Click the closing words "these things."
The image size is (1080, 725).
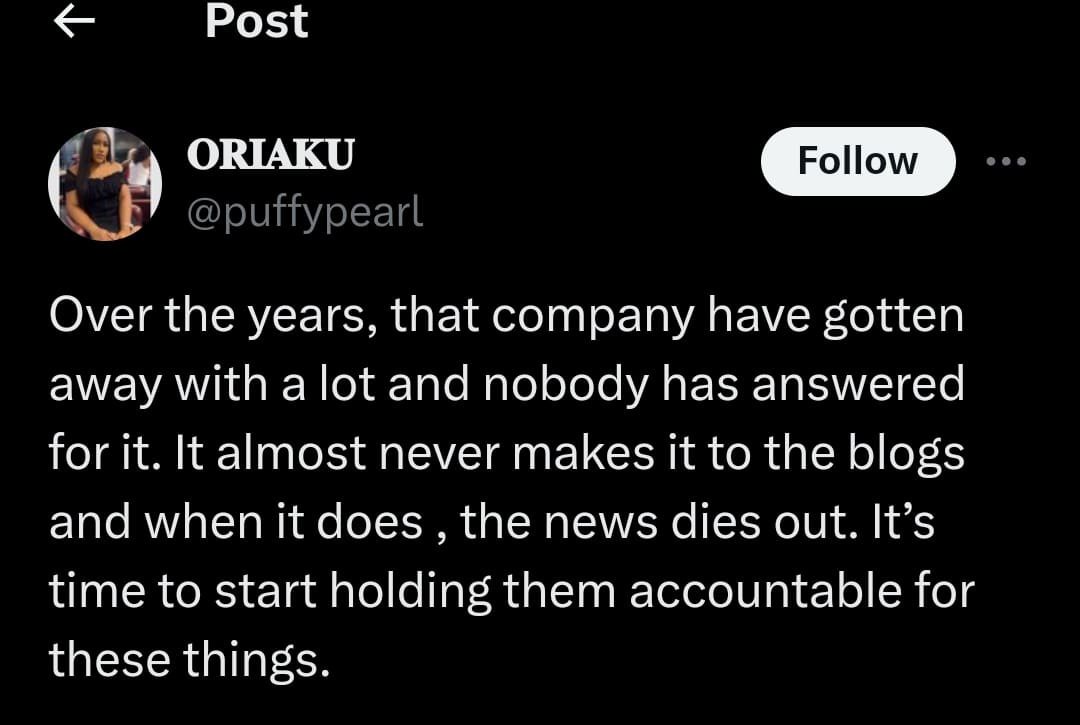click(188, 660)
